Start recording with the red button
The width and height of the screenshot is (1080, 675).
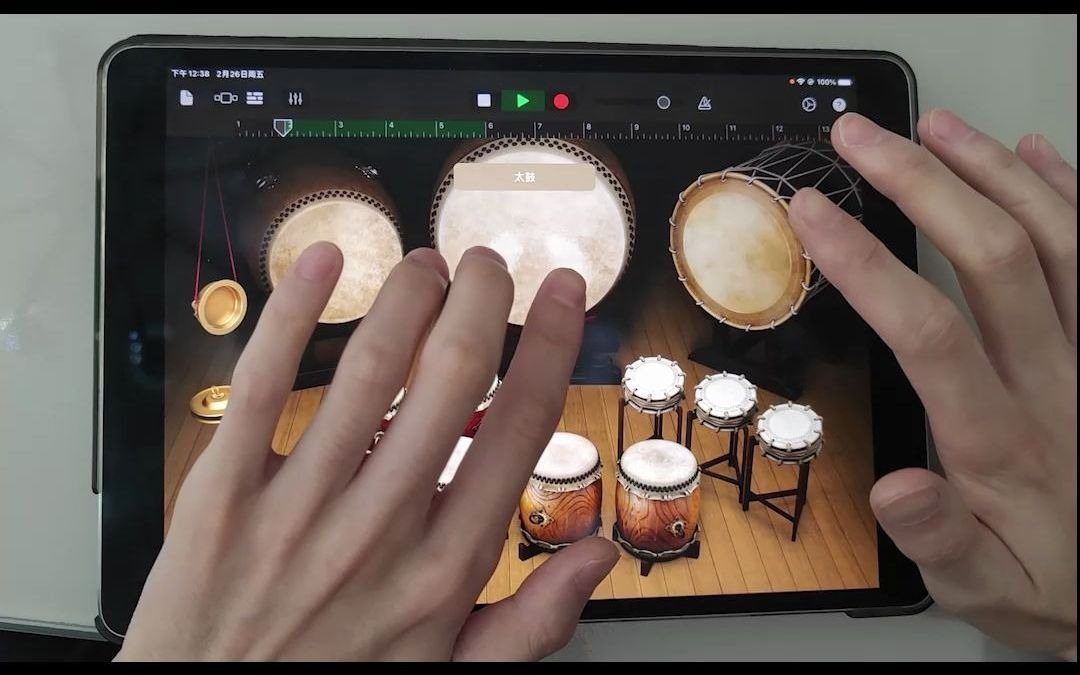(561, 101)
